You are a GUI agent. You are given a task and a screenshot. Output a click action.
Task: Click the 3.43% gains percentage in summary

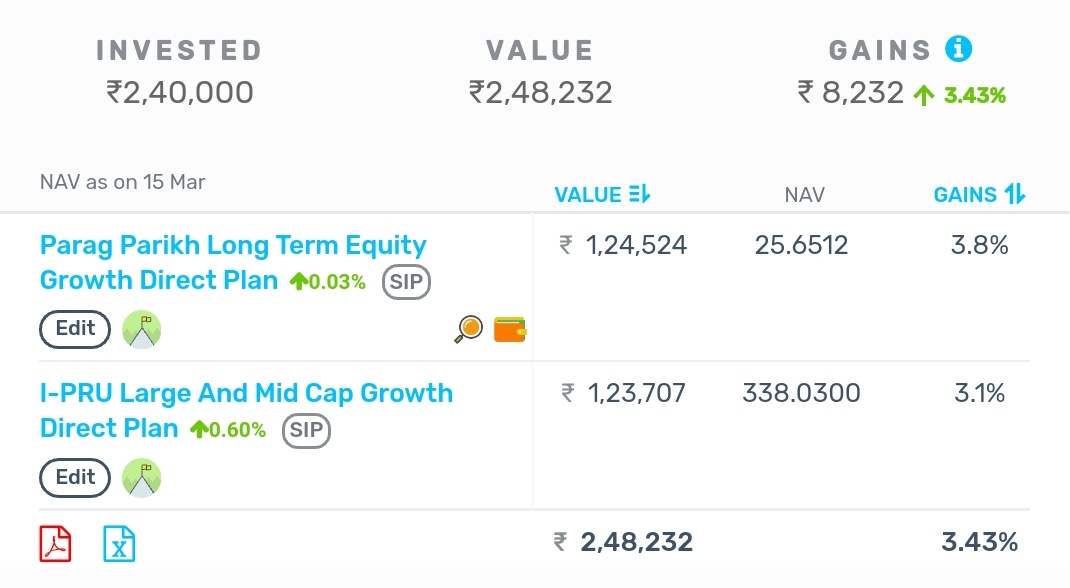974,96
